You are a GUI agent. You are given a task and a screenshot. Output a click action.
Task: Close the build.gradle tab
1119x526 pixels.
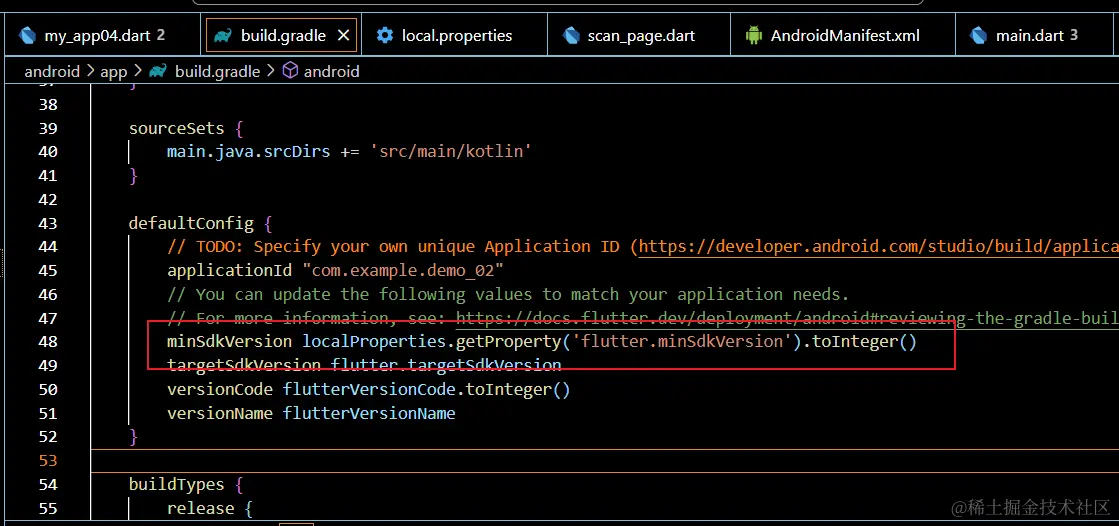pos(343,36)
